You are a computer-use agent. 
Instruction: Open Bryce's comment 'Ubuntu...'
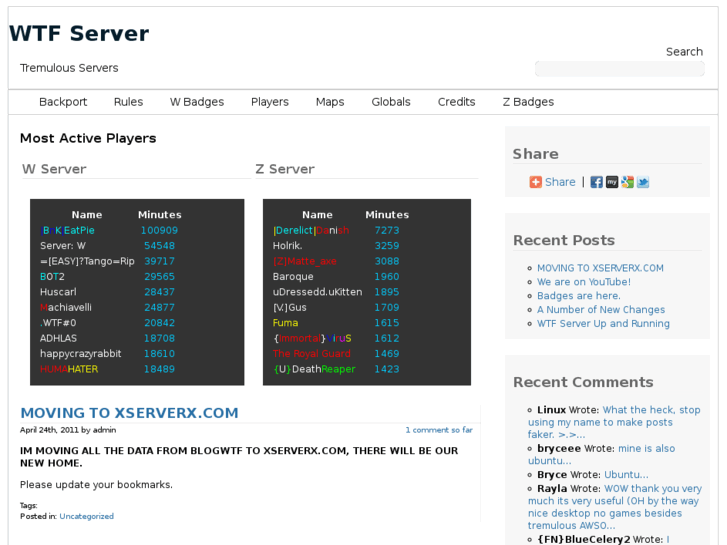coord(626,475)
